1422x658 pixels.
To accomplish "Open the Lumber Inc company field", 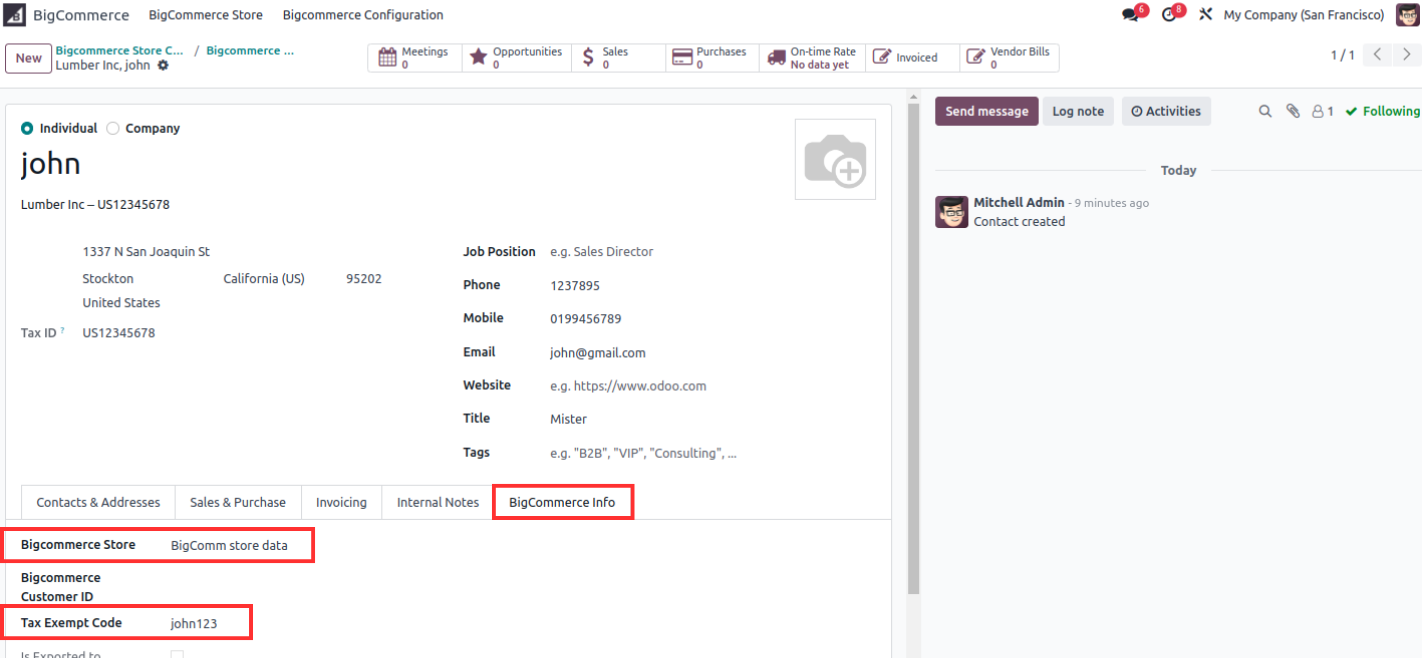I will point(95,205).
